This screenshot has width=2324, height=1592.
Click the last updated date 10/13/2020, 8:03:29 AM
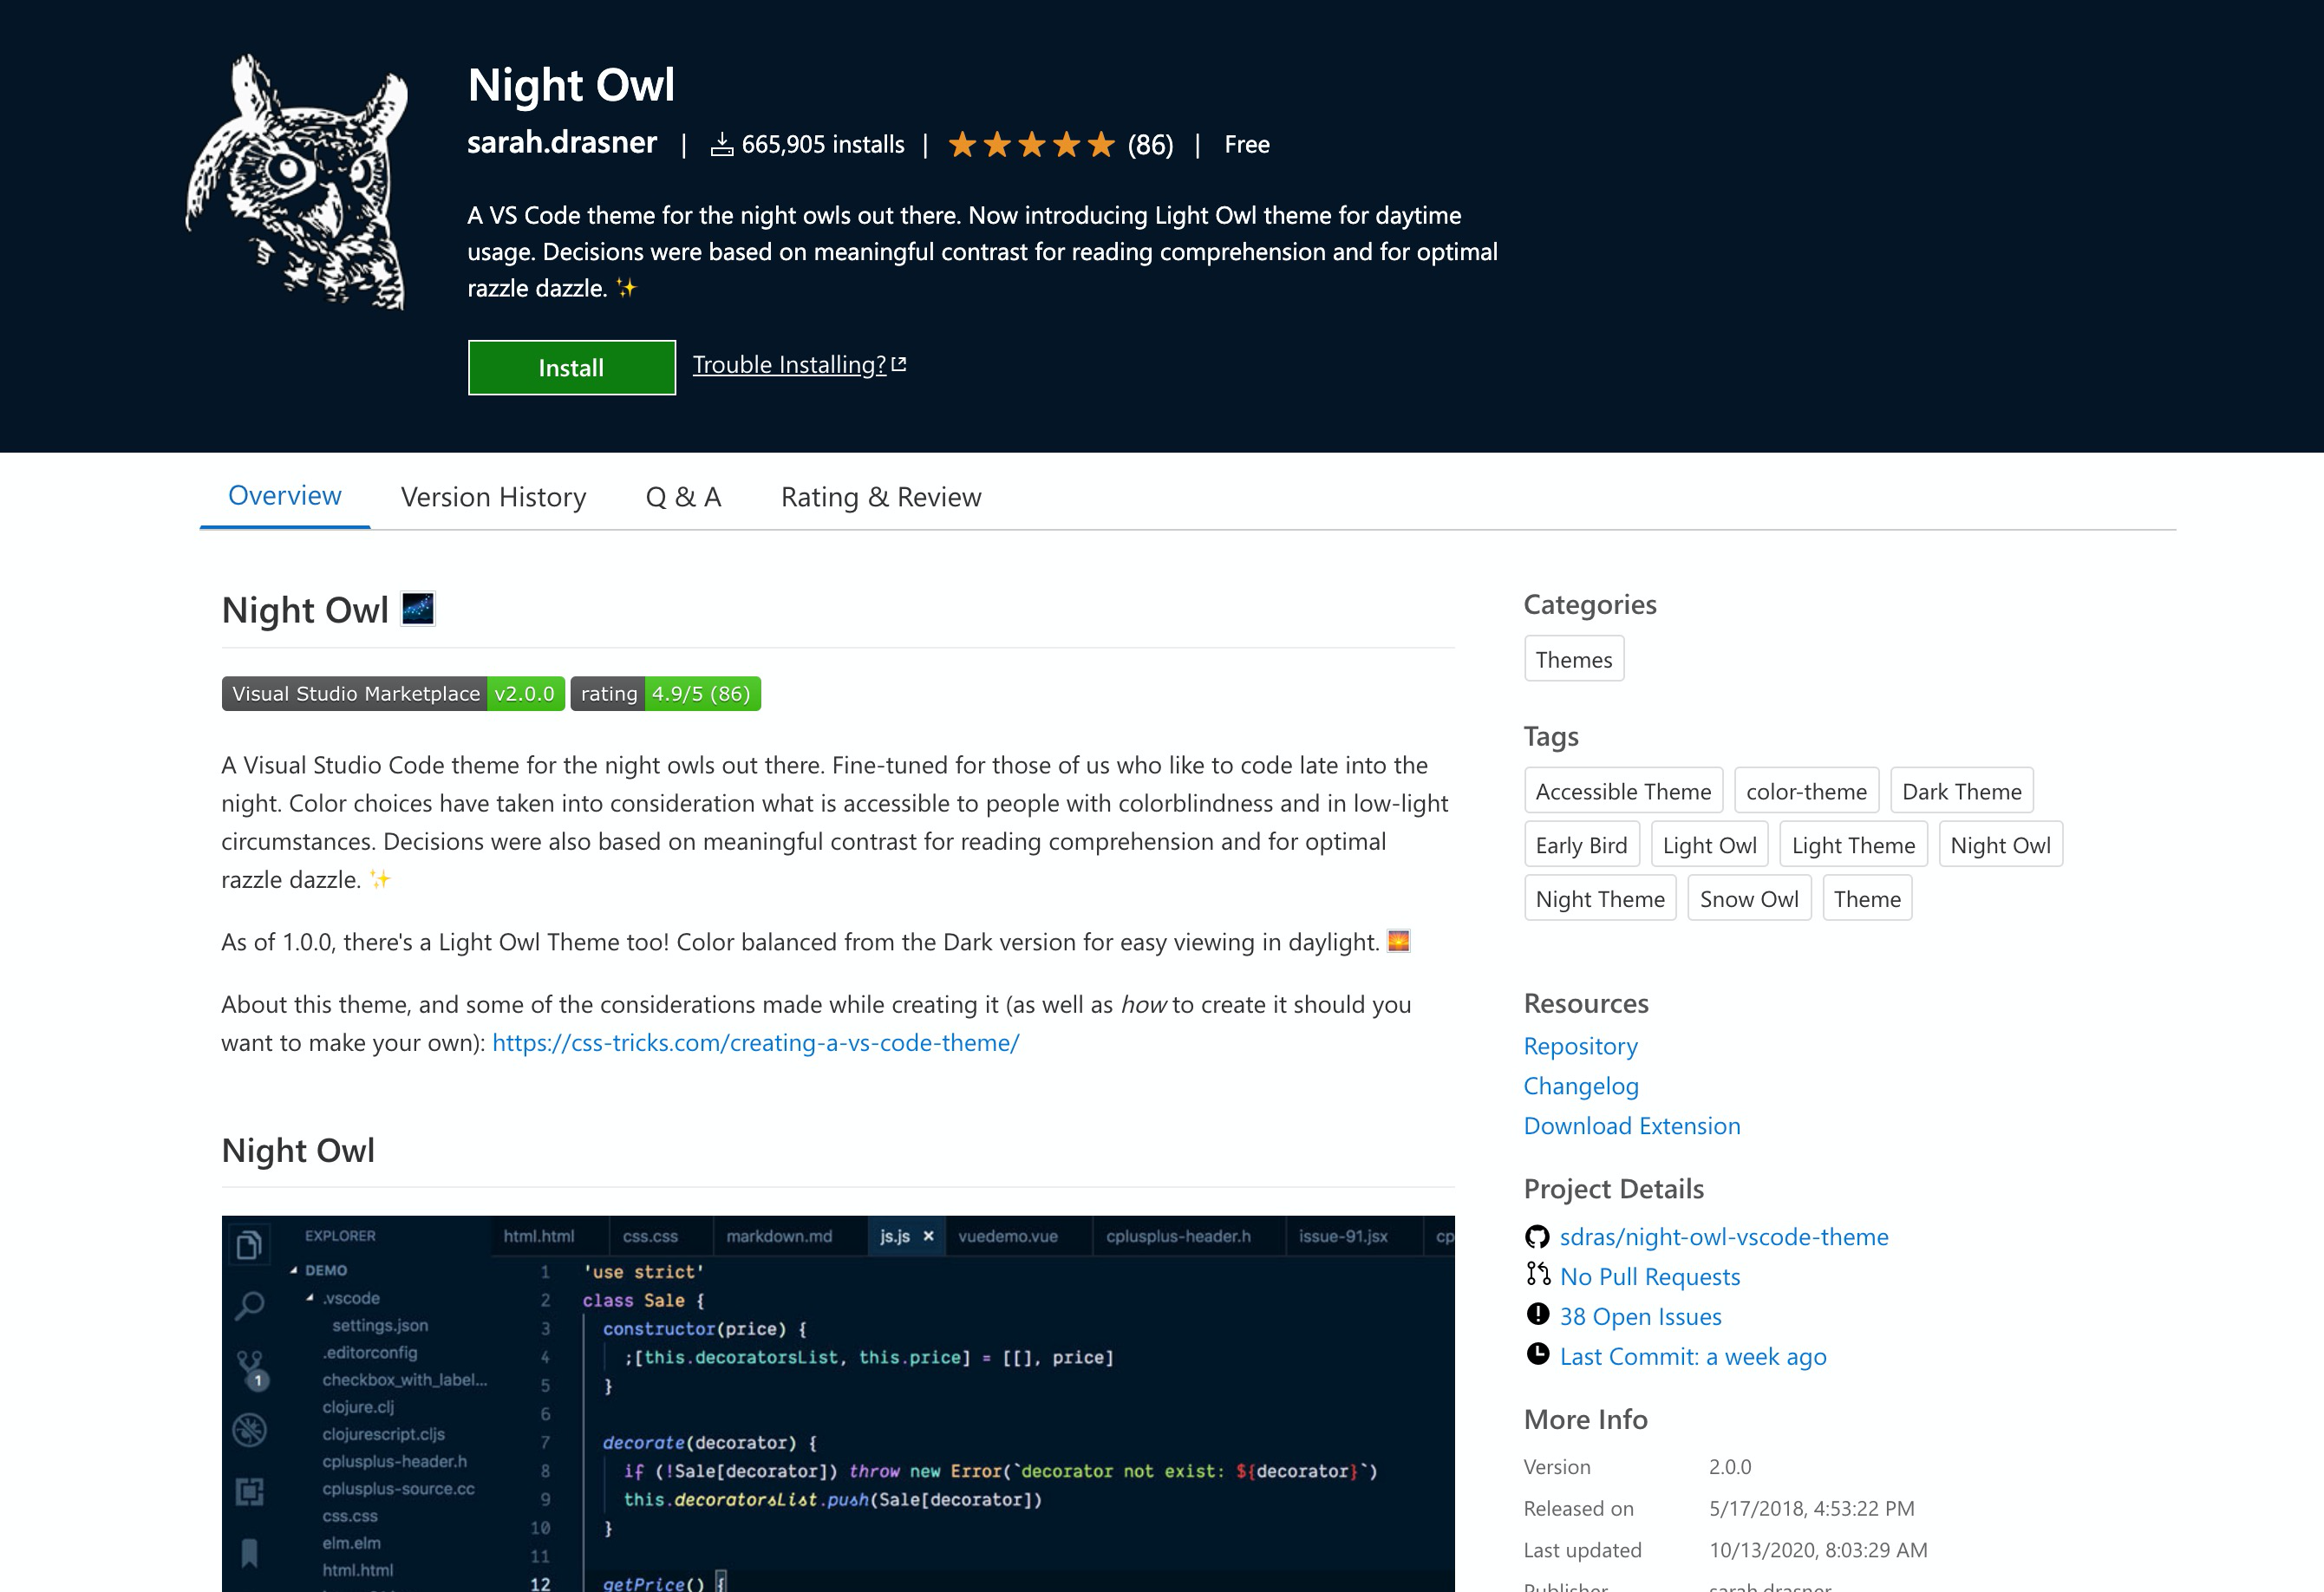pyautogui.click(x=1818, y=1550)
